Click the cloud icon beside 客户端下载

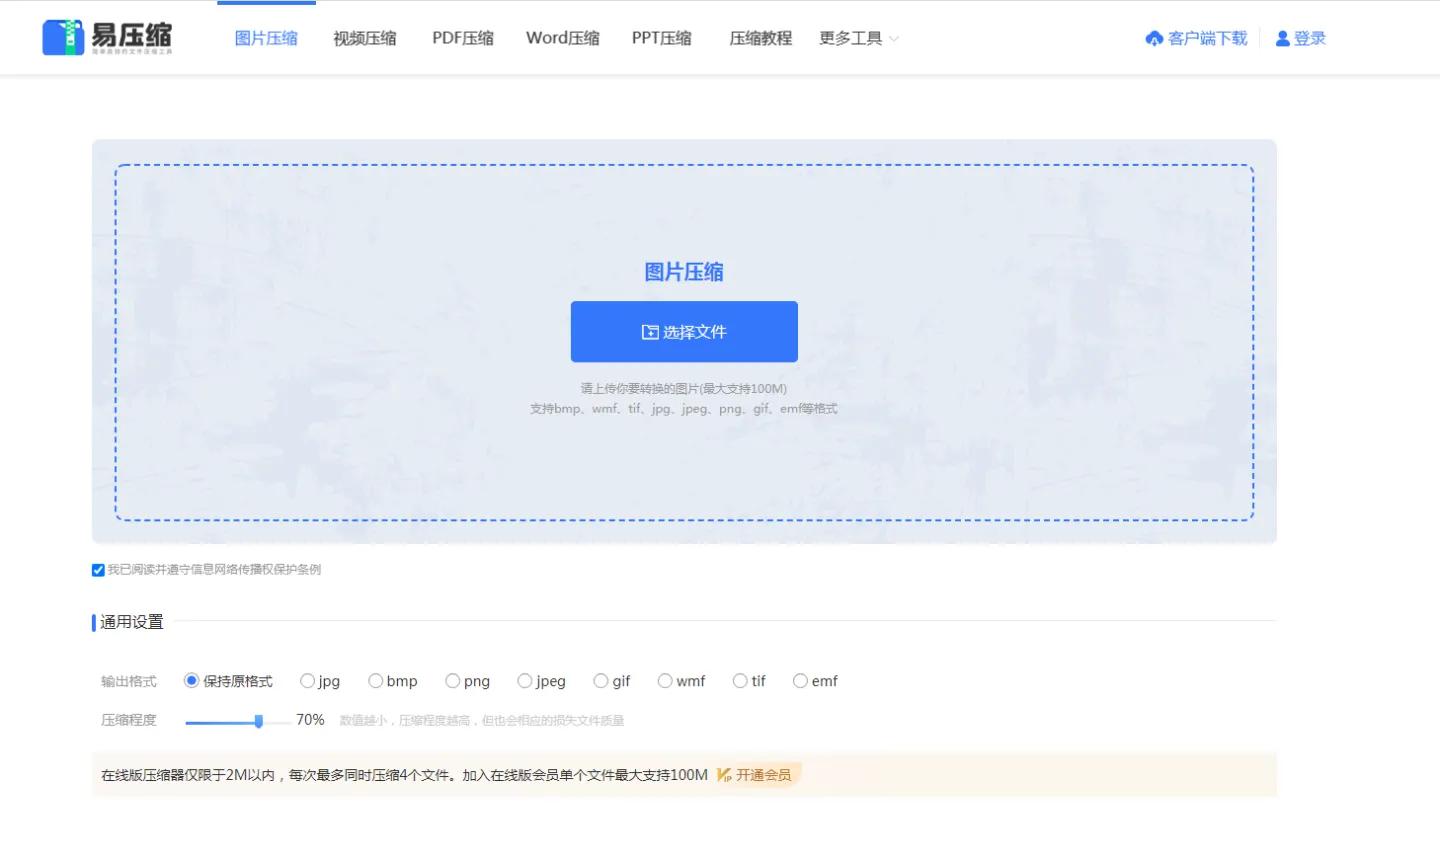tap(1152, 38)
